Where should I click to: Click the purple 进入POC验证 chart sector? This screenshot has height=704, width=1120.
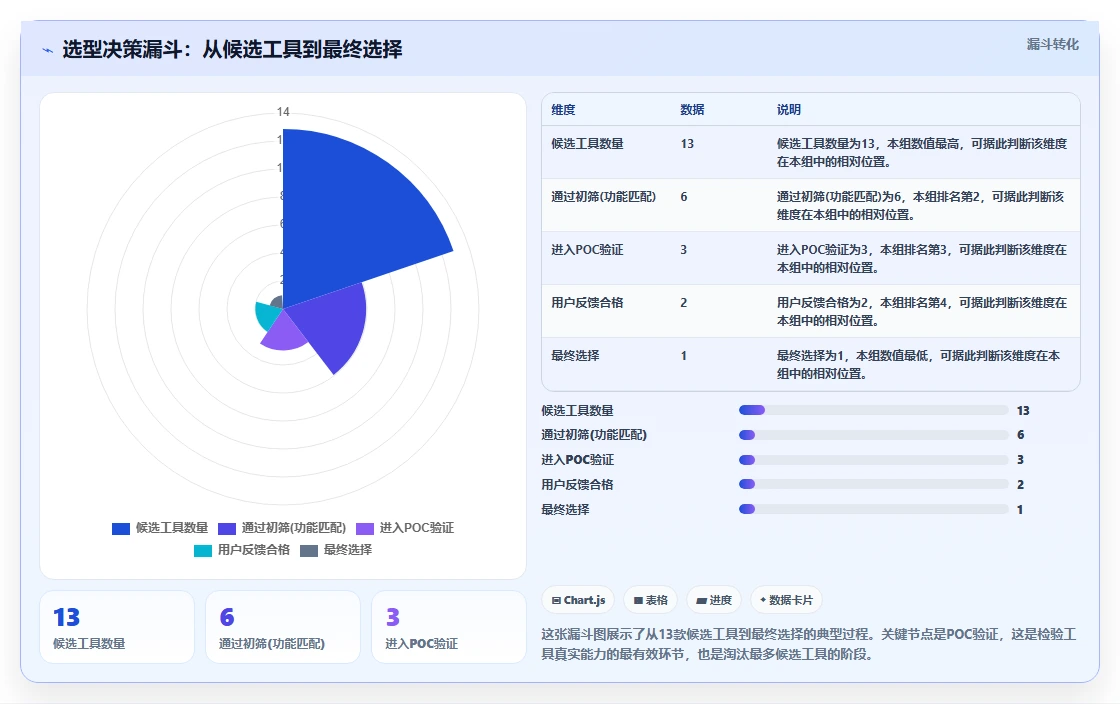[x=284, y=333]
